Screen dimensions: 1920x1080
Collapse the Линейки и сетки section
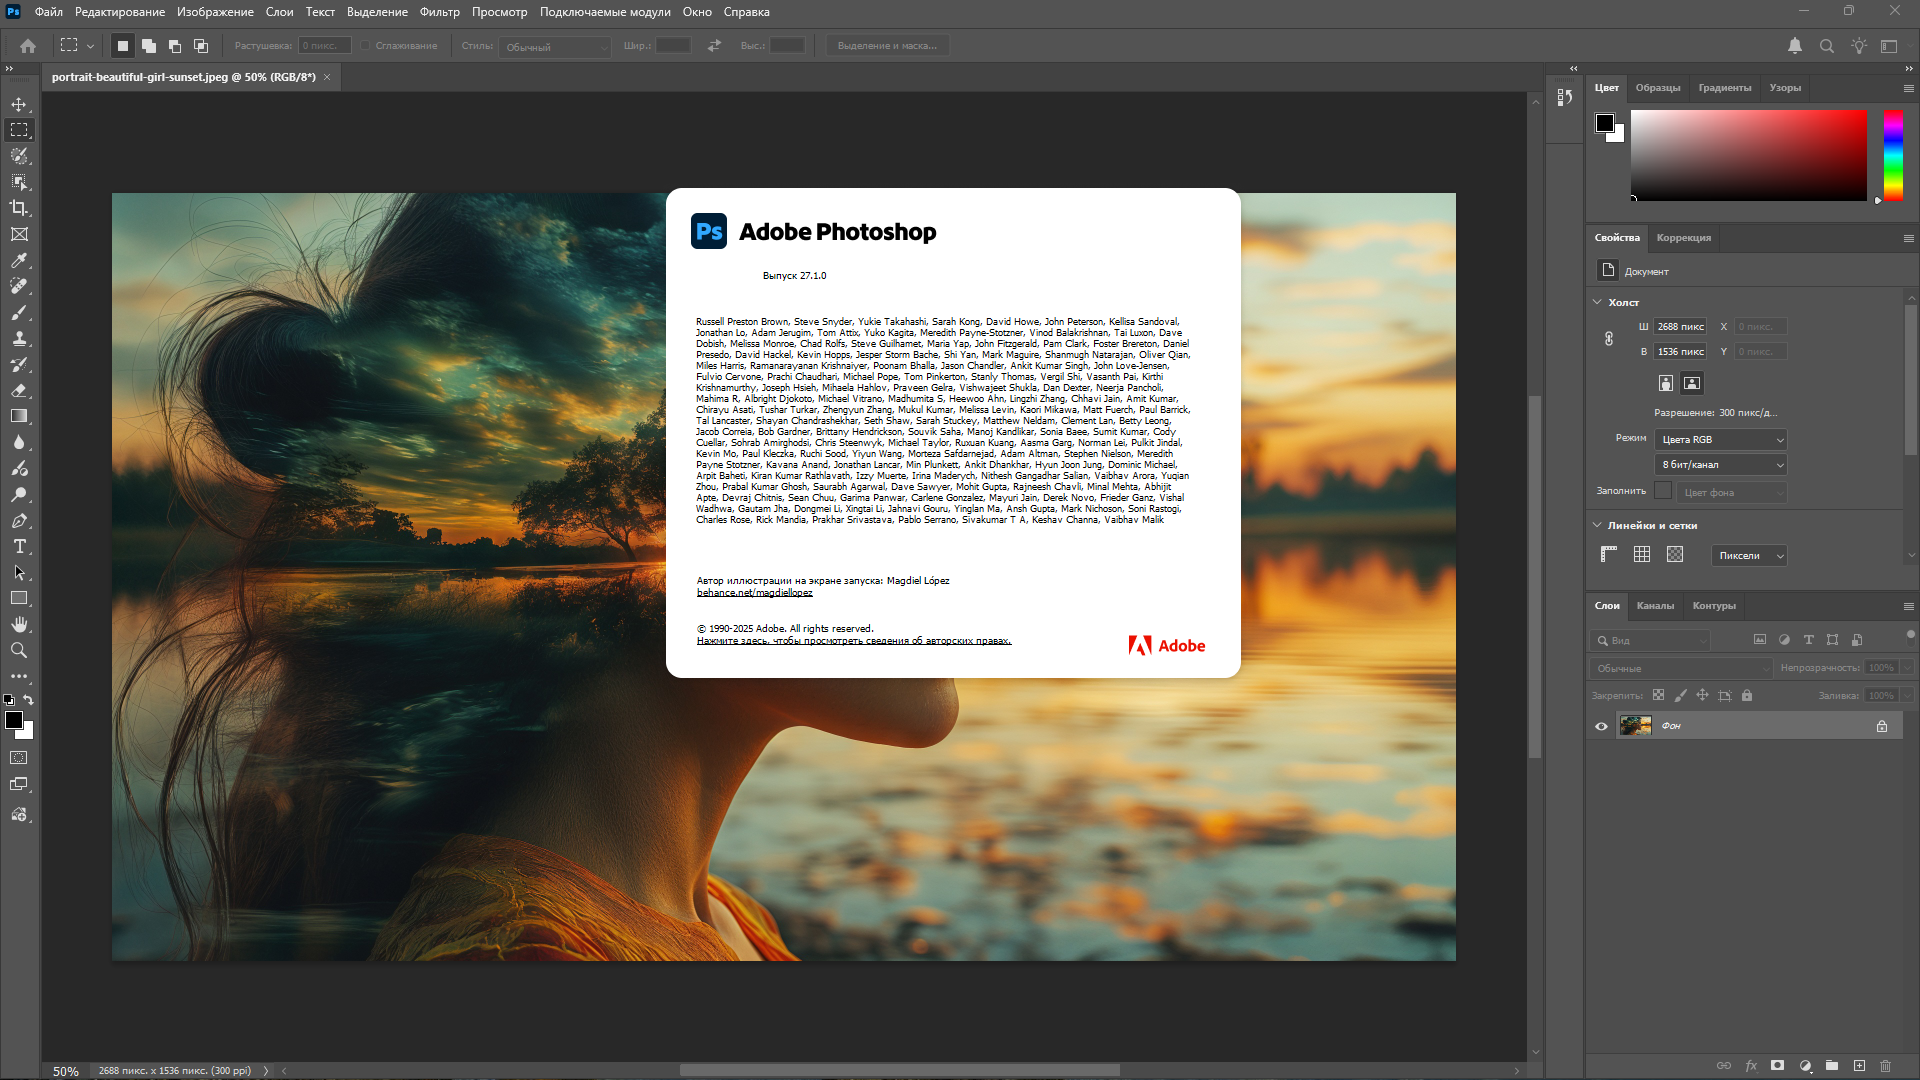tap(1597, 525)
